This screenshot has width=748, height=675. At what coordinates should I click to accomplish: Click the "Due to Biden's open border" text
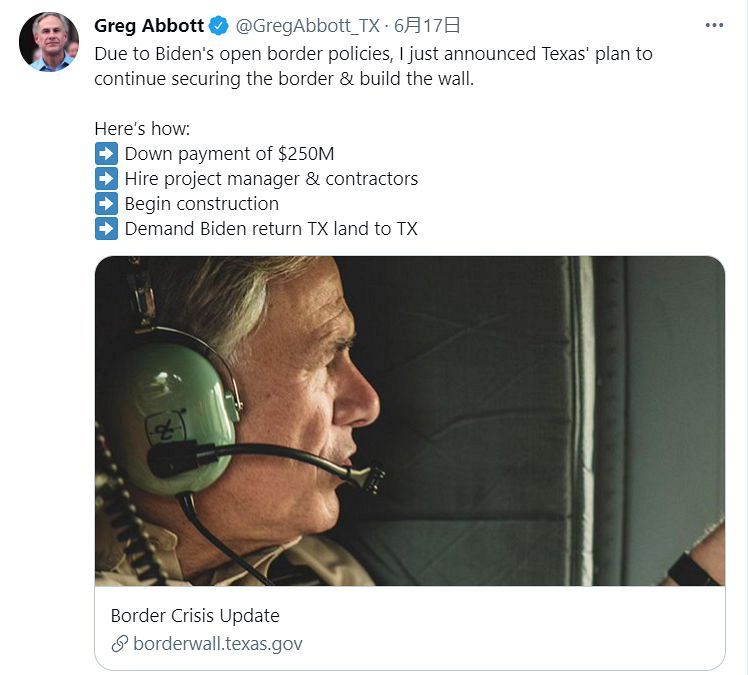244,54
